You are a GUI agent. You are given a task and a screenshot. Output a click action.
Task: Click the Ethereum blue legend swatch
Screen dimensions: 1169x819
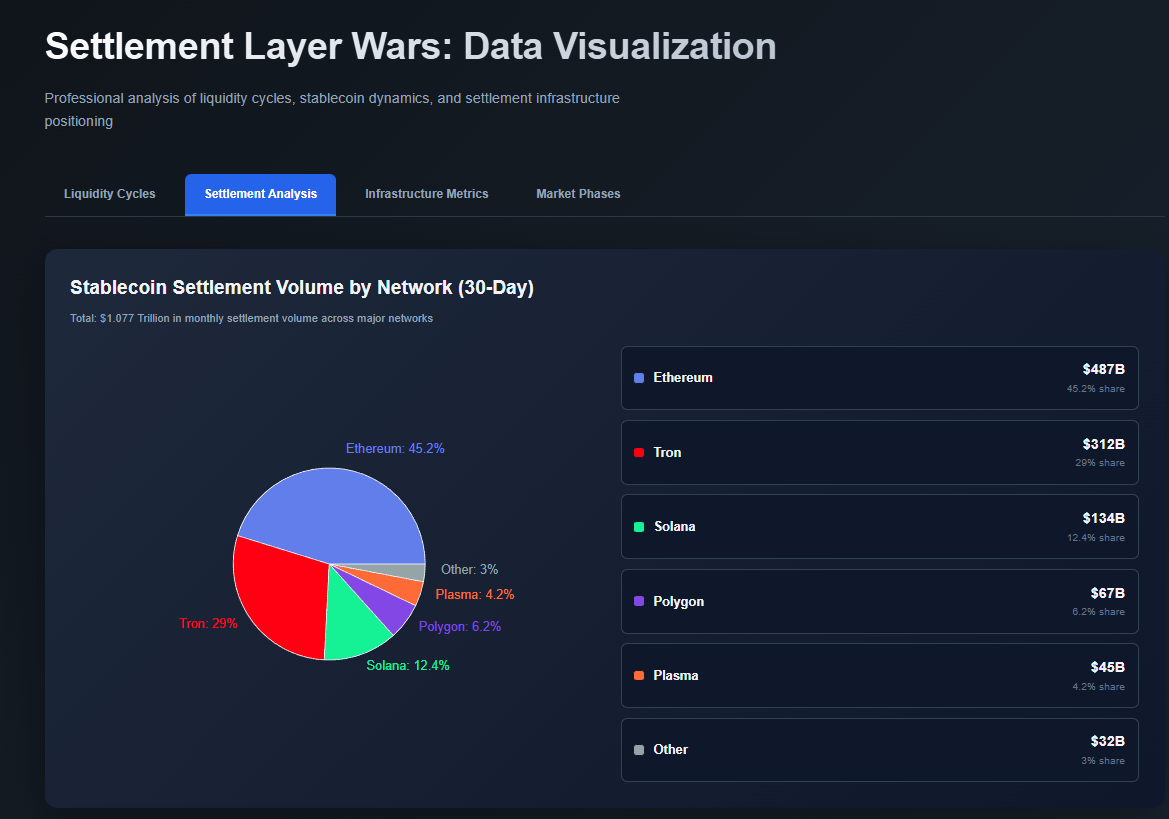(639, 378)
